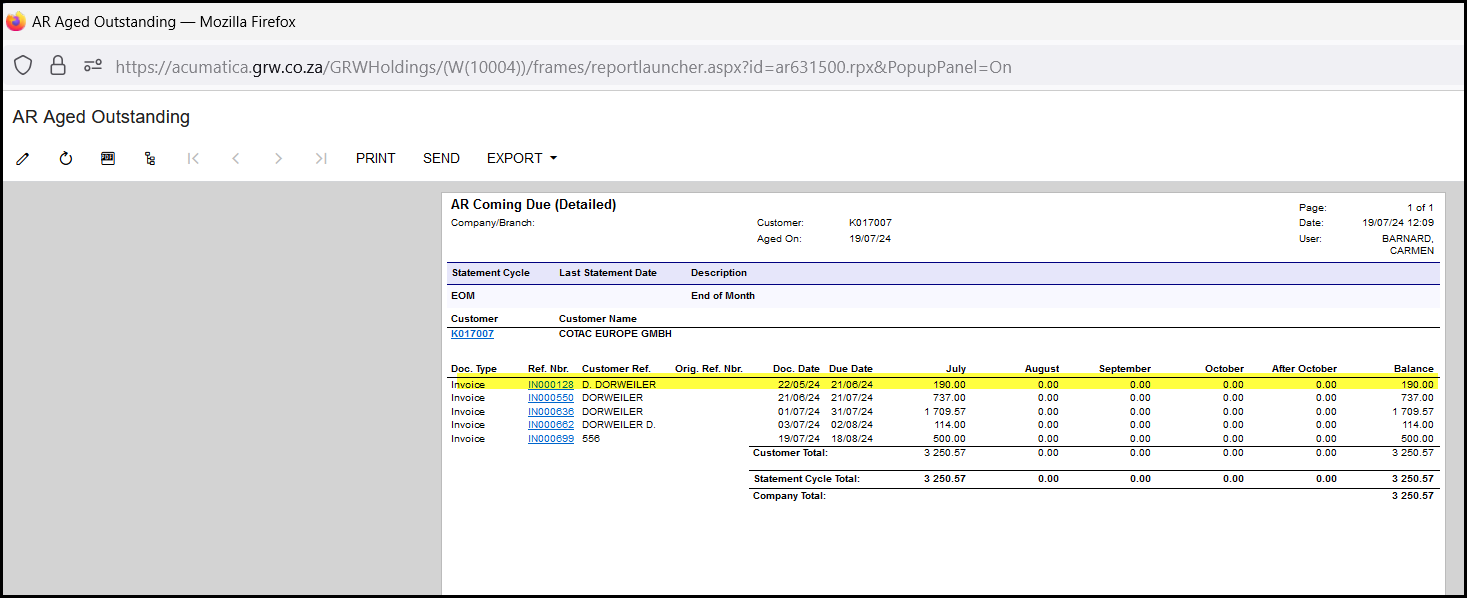Click the PRINT button
Viewport: 1467px width, 598px height.
375,158
